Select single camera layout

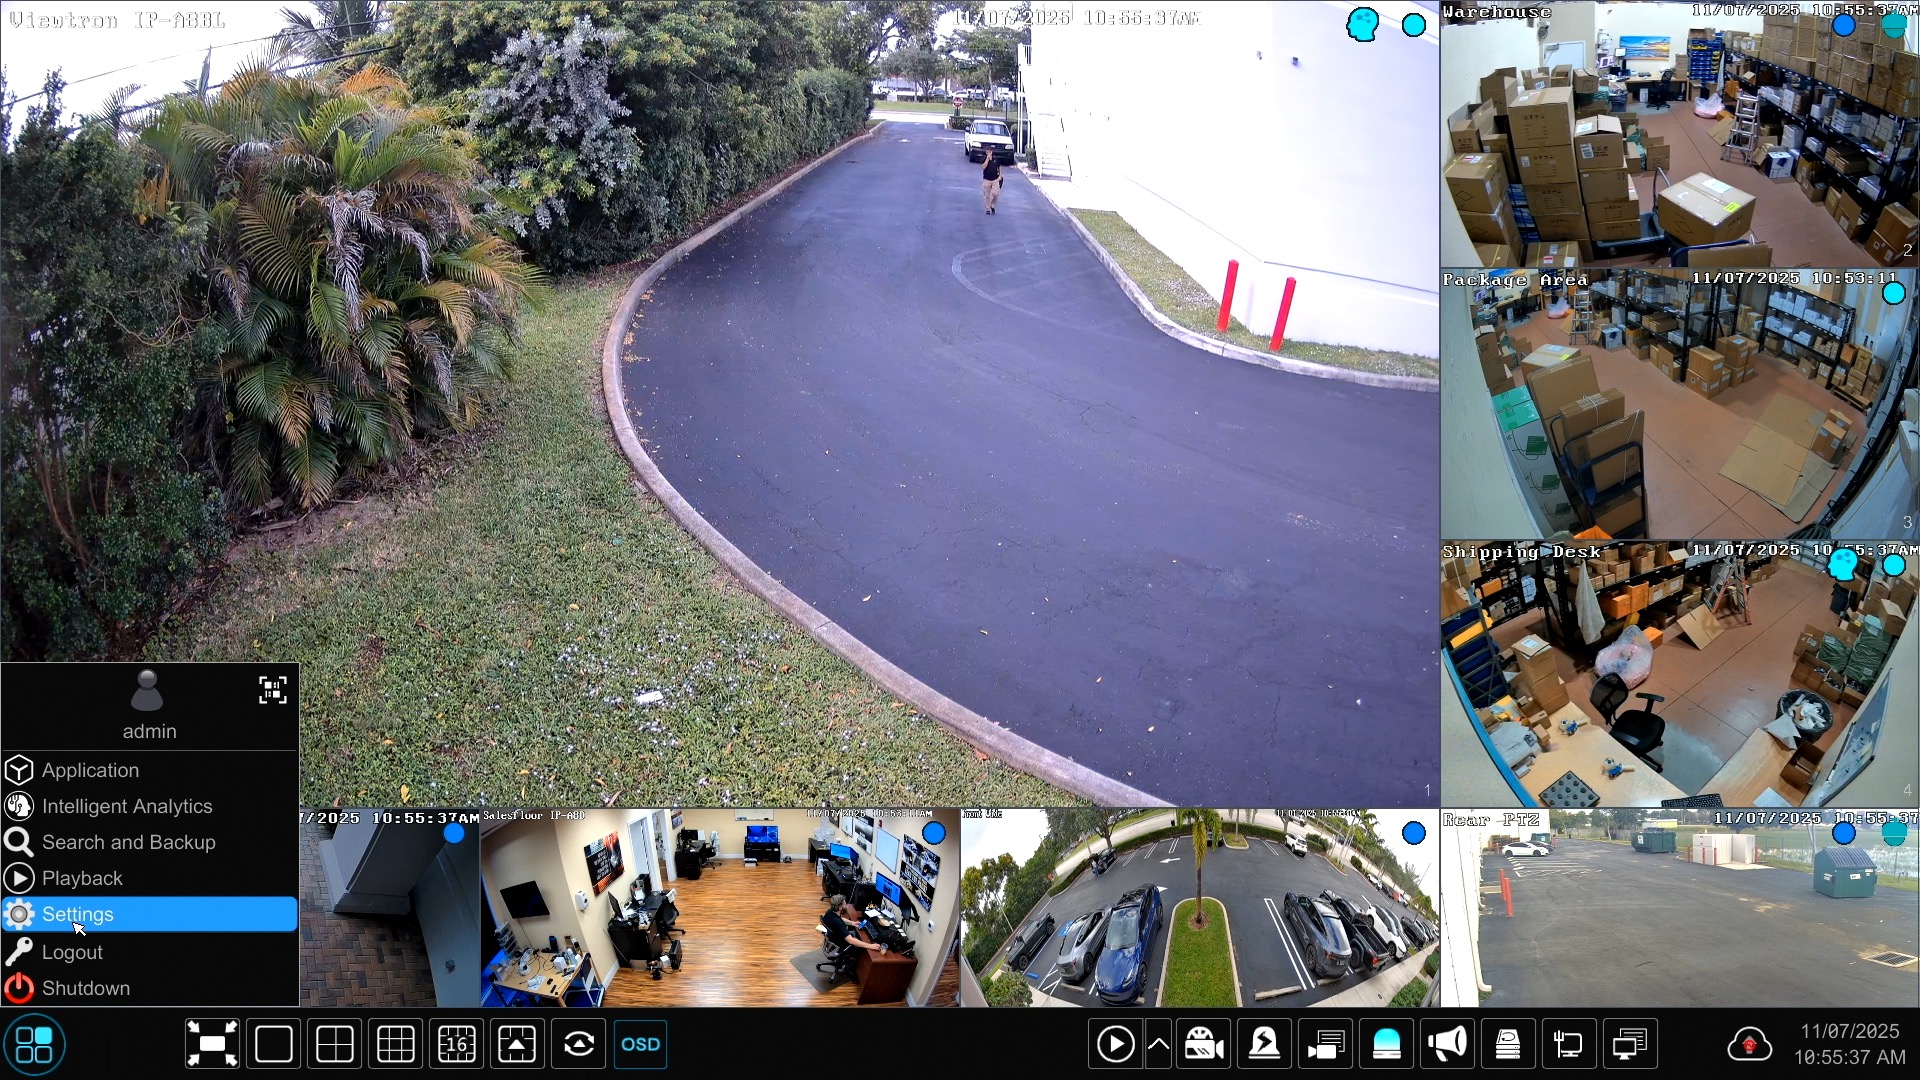[273, 1045]
